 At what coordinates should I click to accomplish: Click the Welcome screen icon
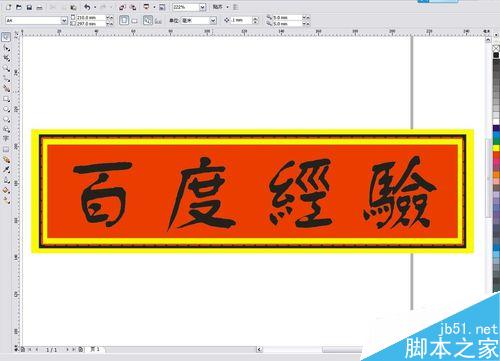(162, 7)
